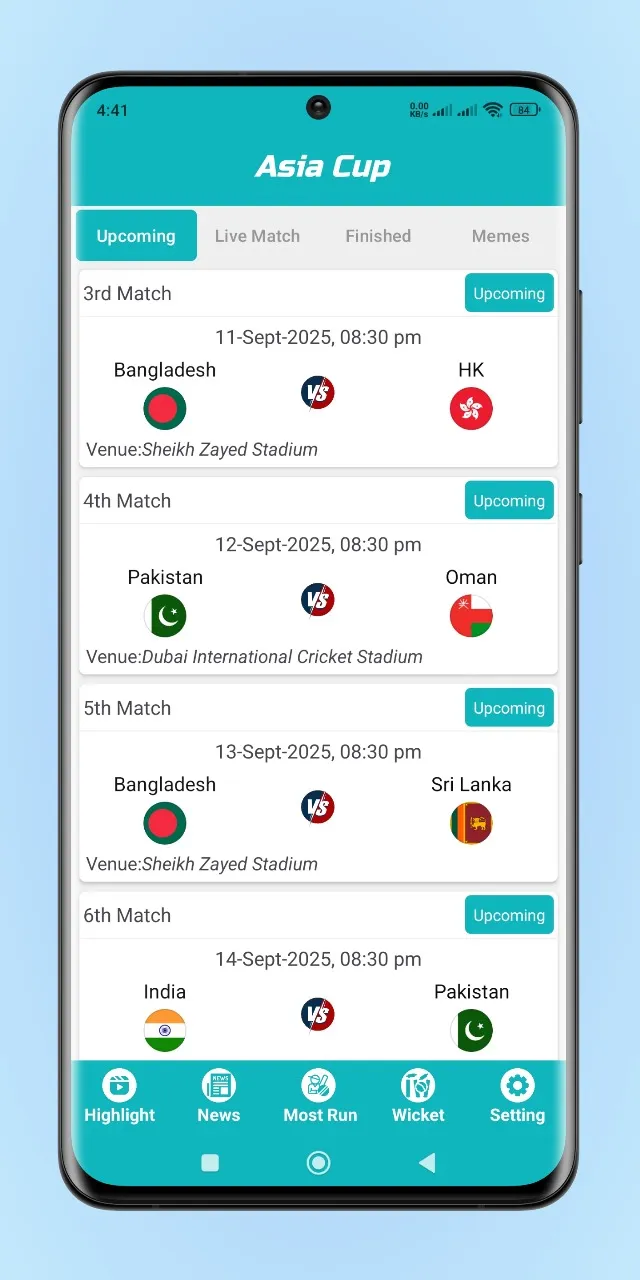Viewport: 640px width, 1280px height.
Task: Select the Upcoming tab
Action: tap(136, 236)
